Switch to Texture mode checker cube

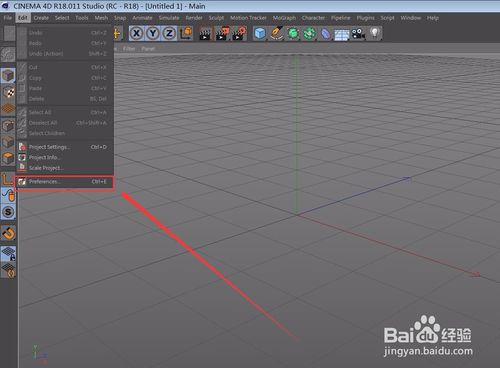click(x=8, y=92)
